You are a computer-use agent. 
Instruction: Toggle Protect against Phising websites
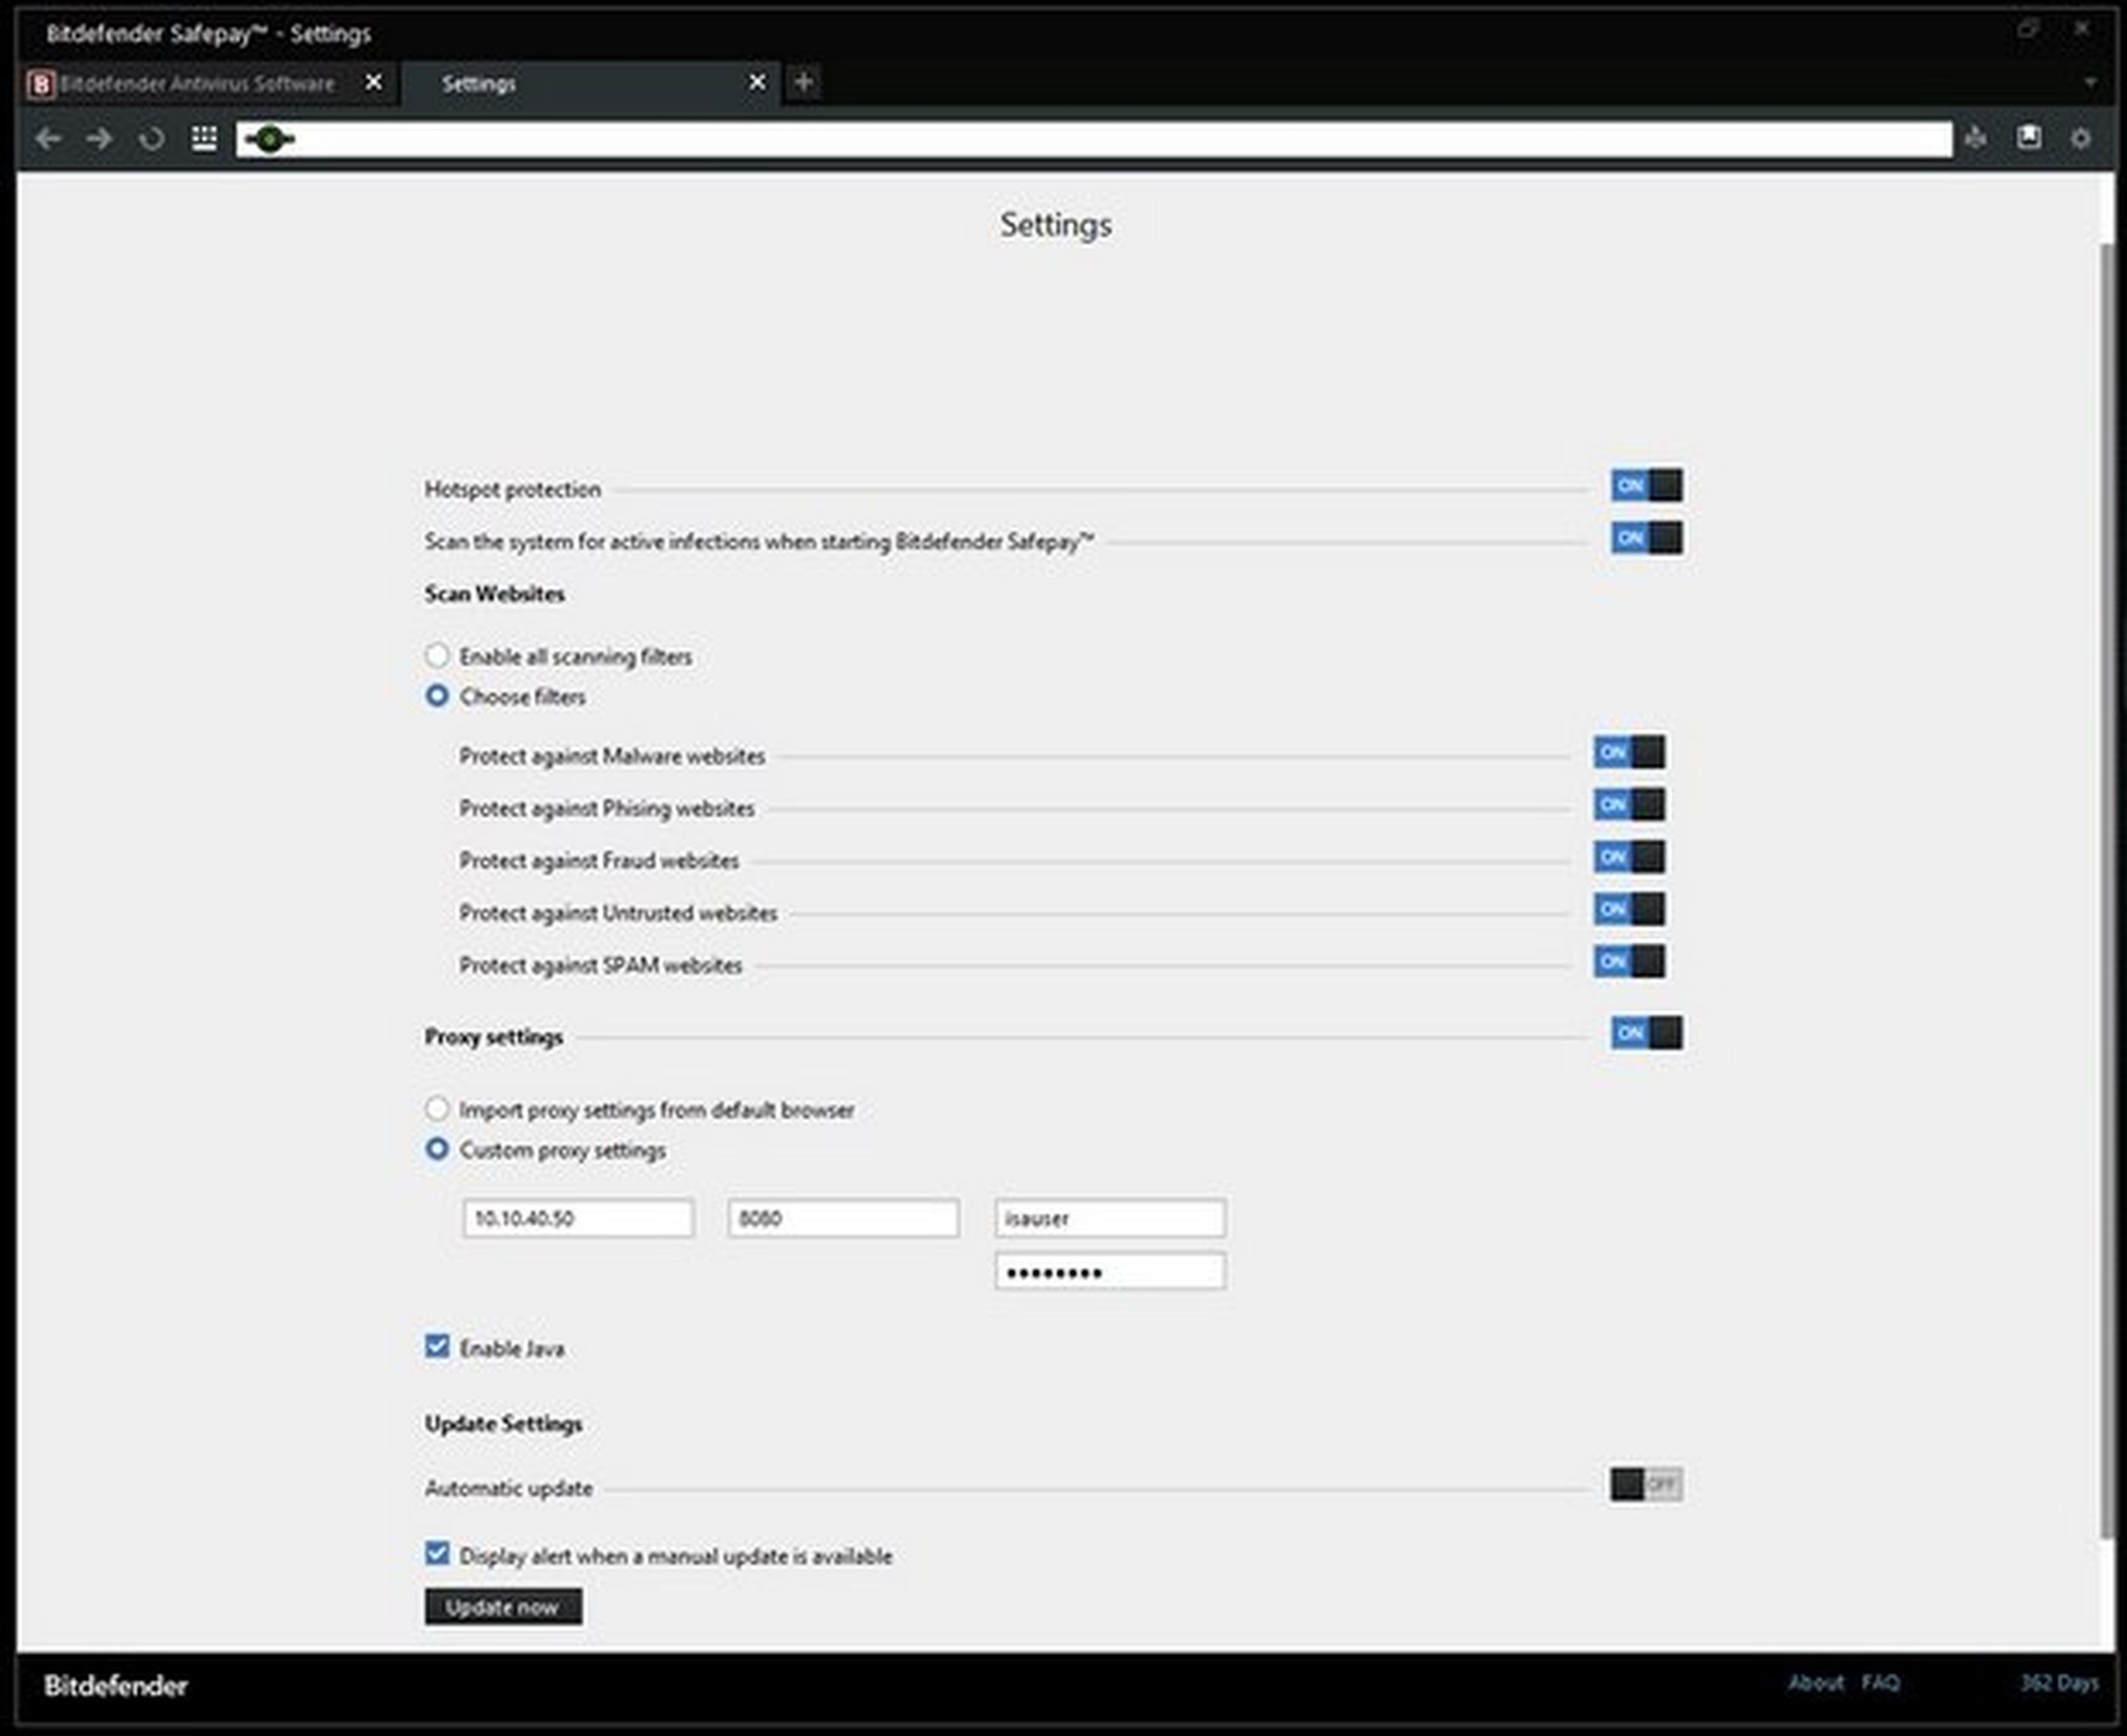coord(1629,804)
